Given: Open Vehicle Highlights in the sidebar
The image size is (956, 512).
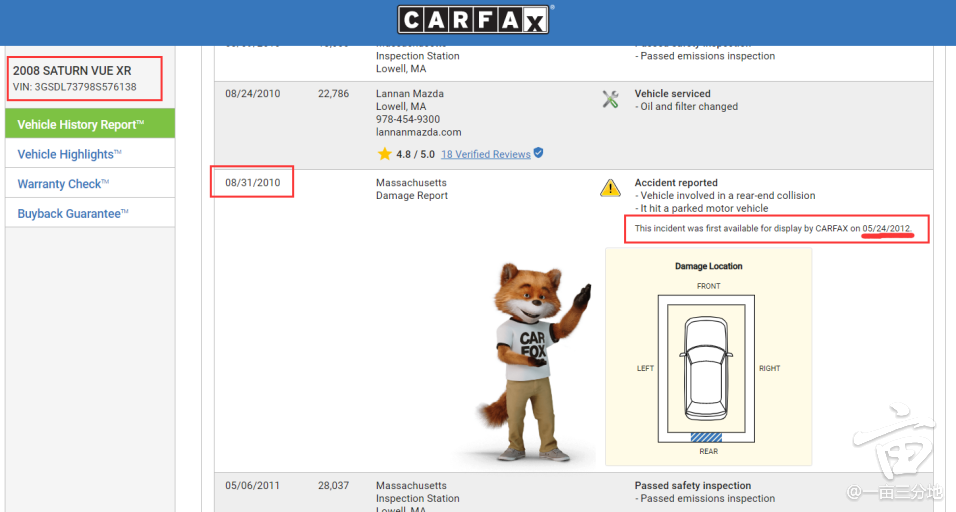Looking at the screenshot, I should coord(69,154).
